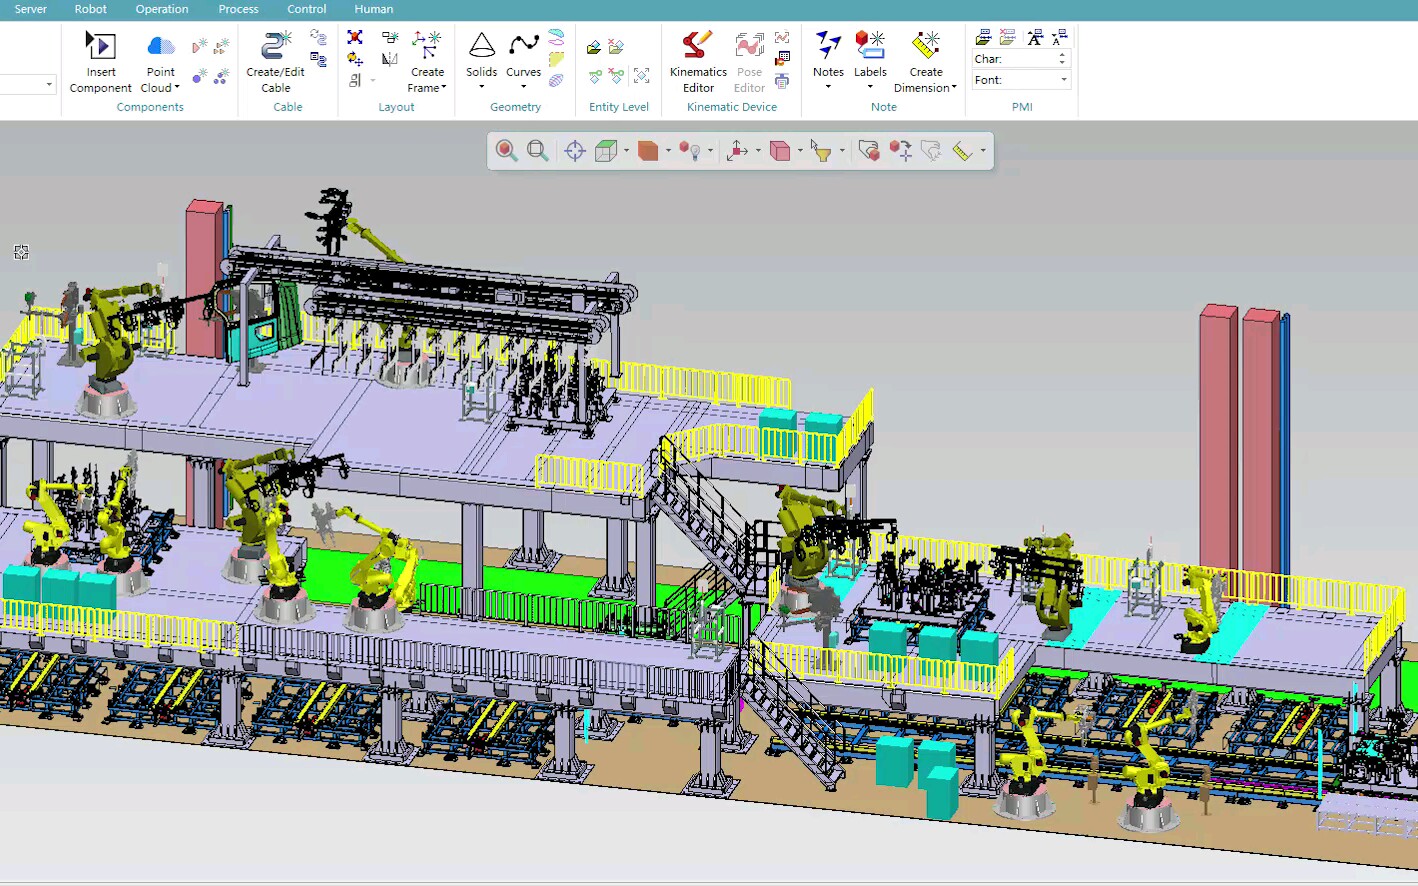Click the mirror object icon in Layout group

click(x=390, y=59)
